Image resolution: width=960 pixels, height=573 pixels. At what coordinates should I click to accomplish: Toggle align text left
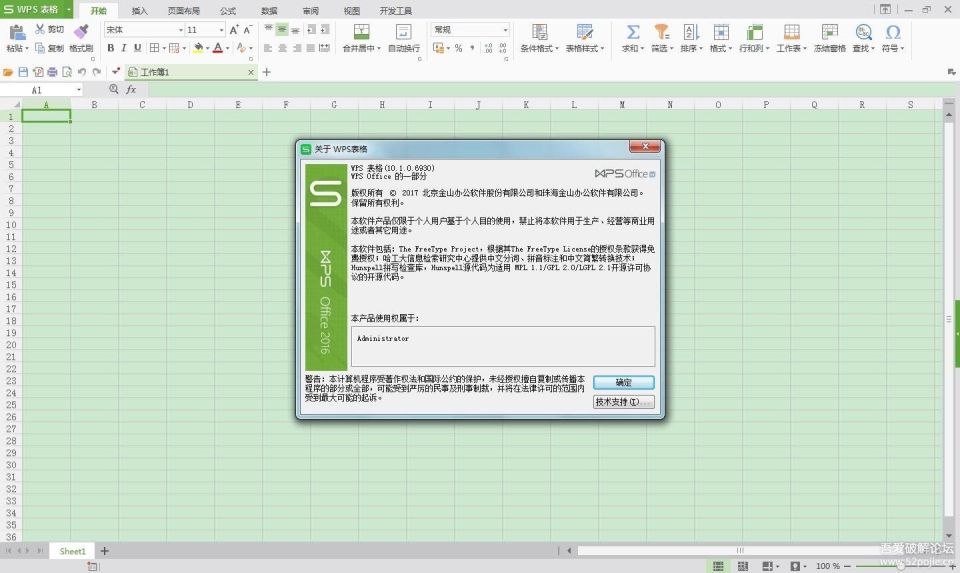tap(268, 48)
